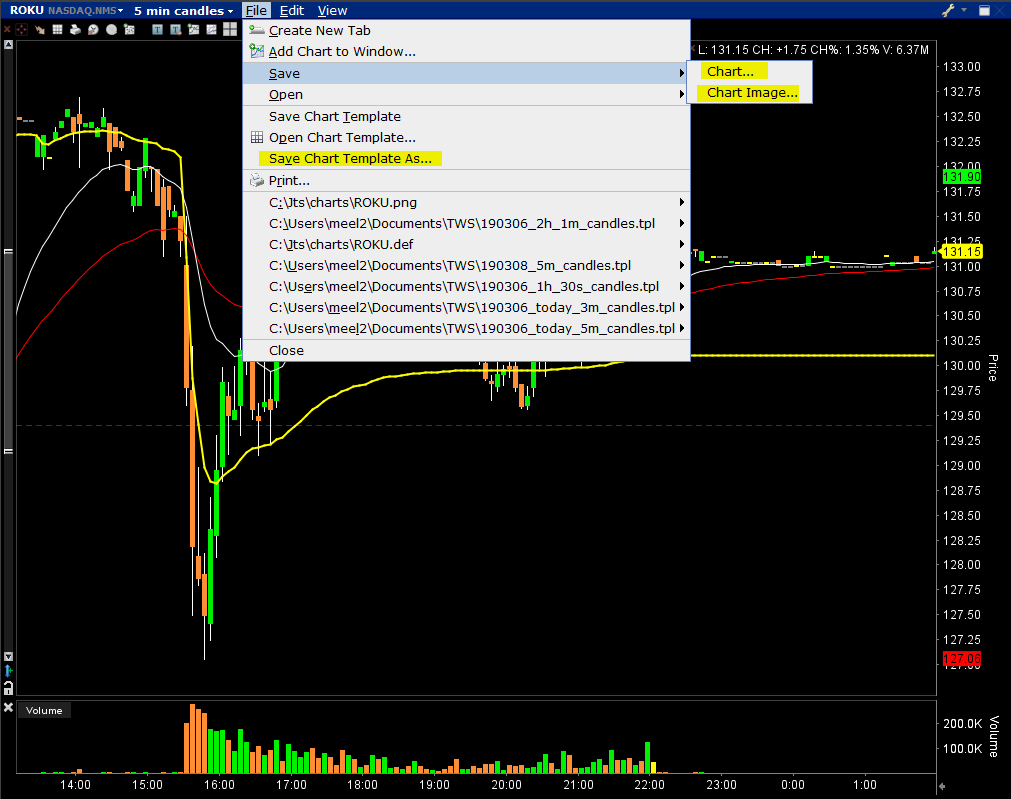Viewport: 1011px width, 799px height.
Task: Click the plain gray clock icon
Action: 112,30
